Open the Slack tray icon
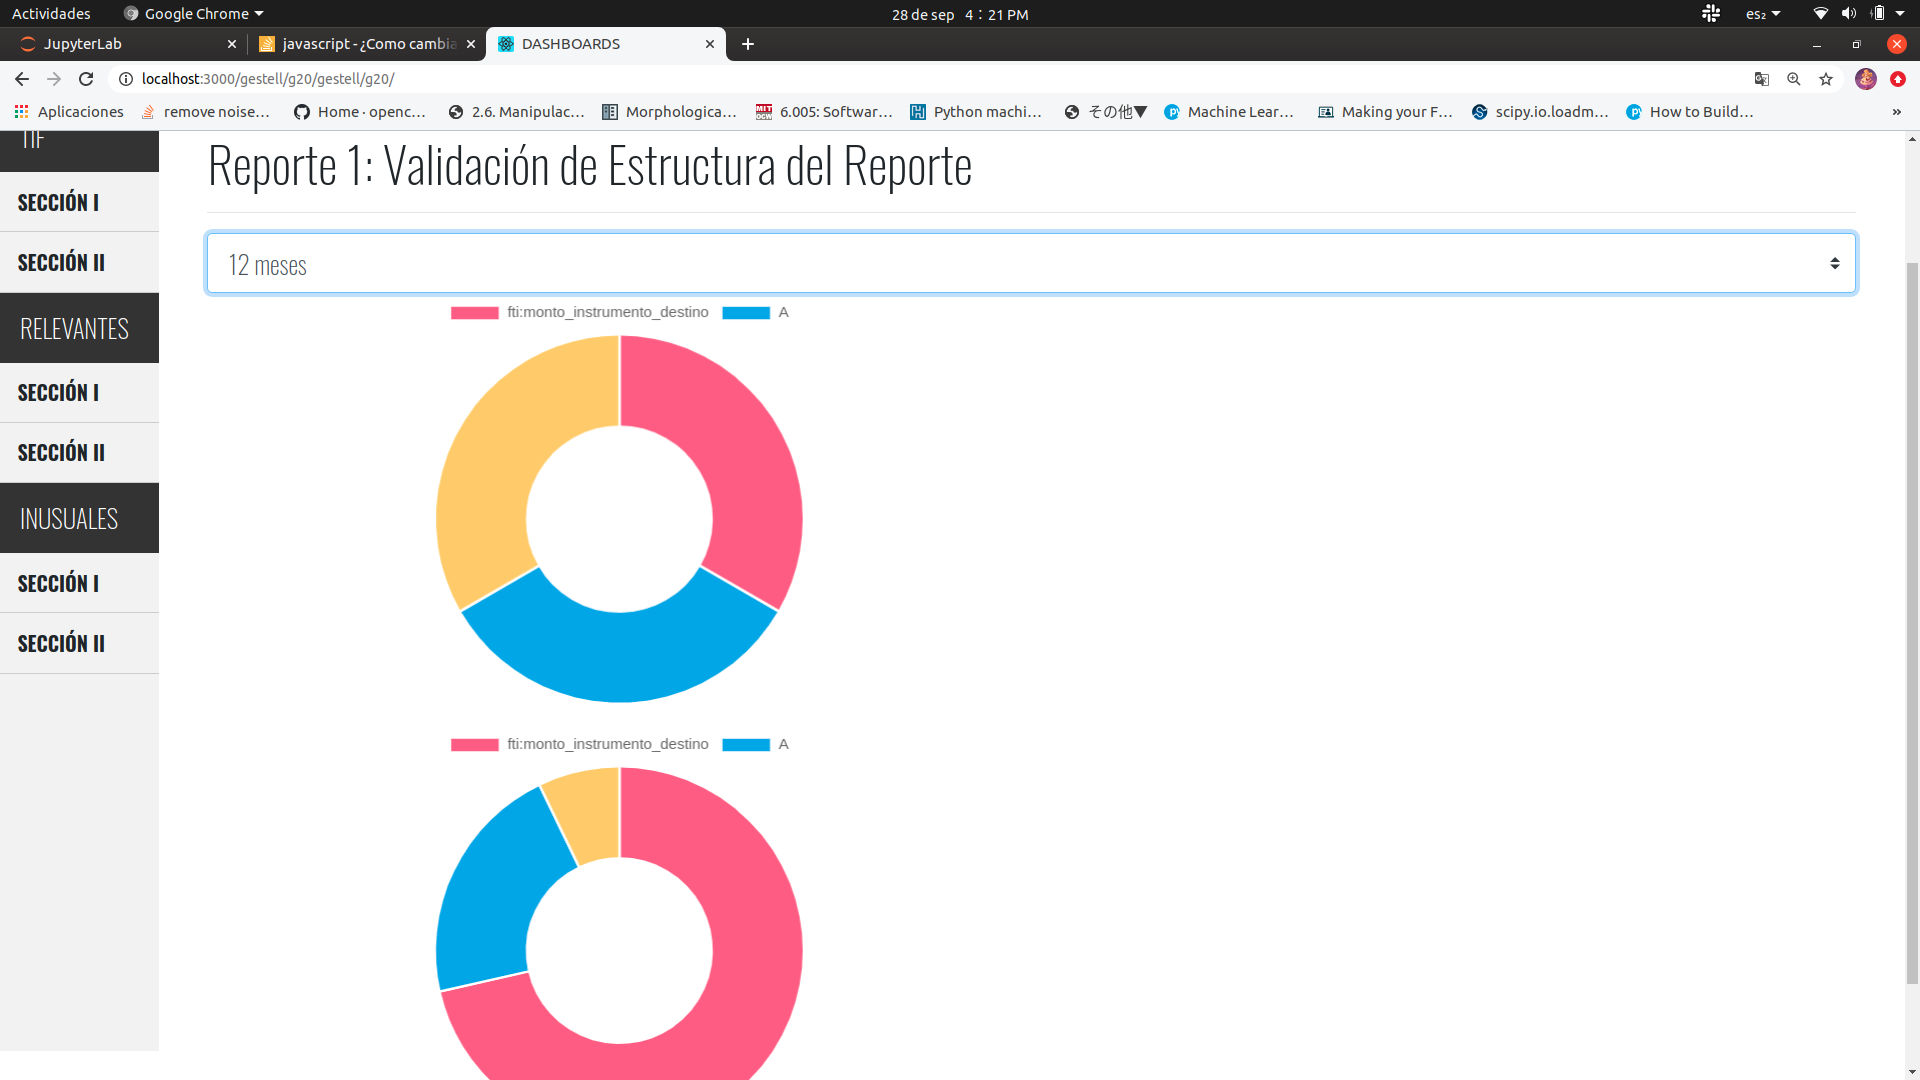This screenshot has height=1080, width=1920. coord(1711,14)
